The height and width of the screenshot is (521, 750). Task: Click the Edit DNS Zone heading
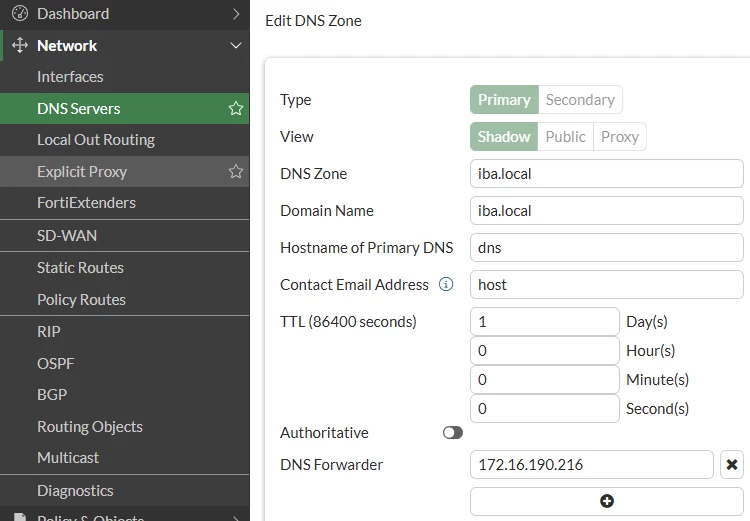coord(313,21)
